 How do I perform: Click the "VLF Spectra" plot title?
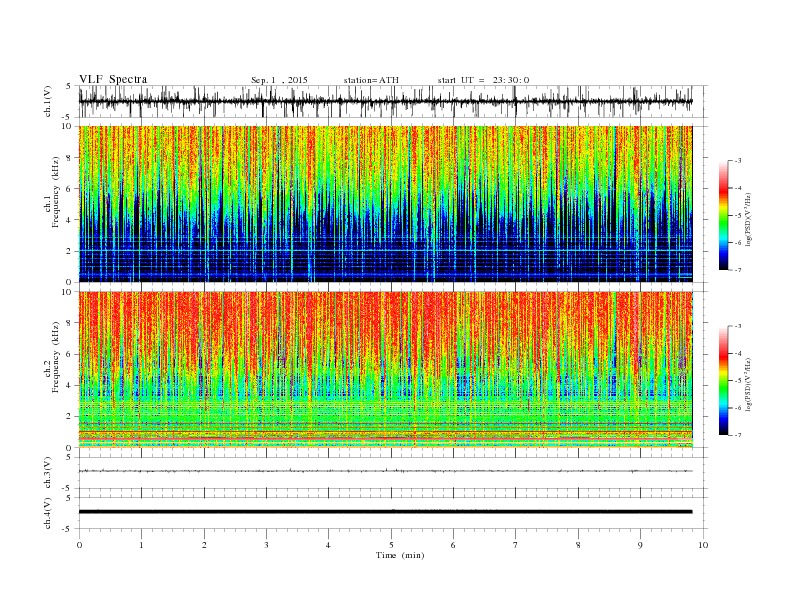pyautogui.click(x=113, y=79)
